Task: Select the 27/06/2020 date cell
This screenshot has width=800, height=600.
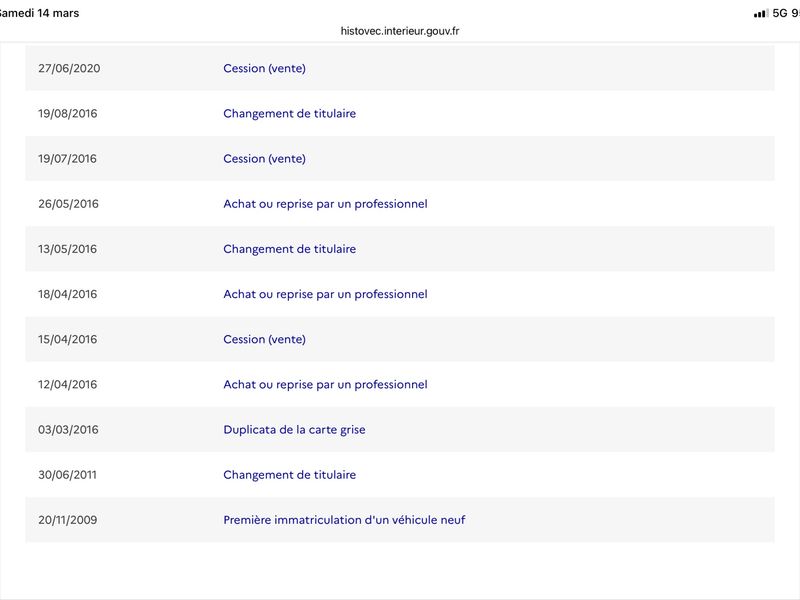Action: coord(69,68)
